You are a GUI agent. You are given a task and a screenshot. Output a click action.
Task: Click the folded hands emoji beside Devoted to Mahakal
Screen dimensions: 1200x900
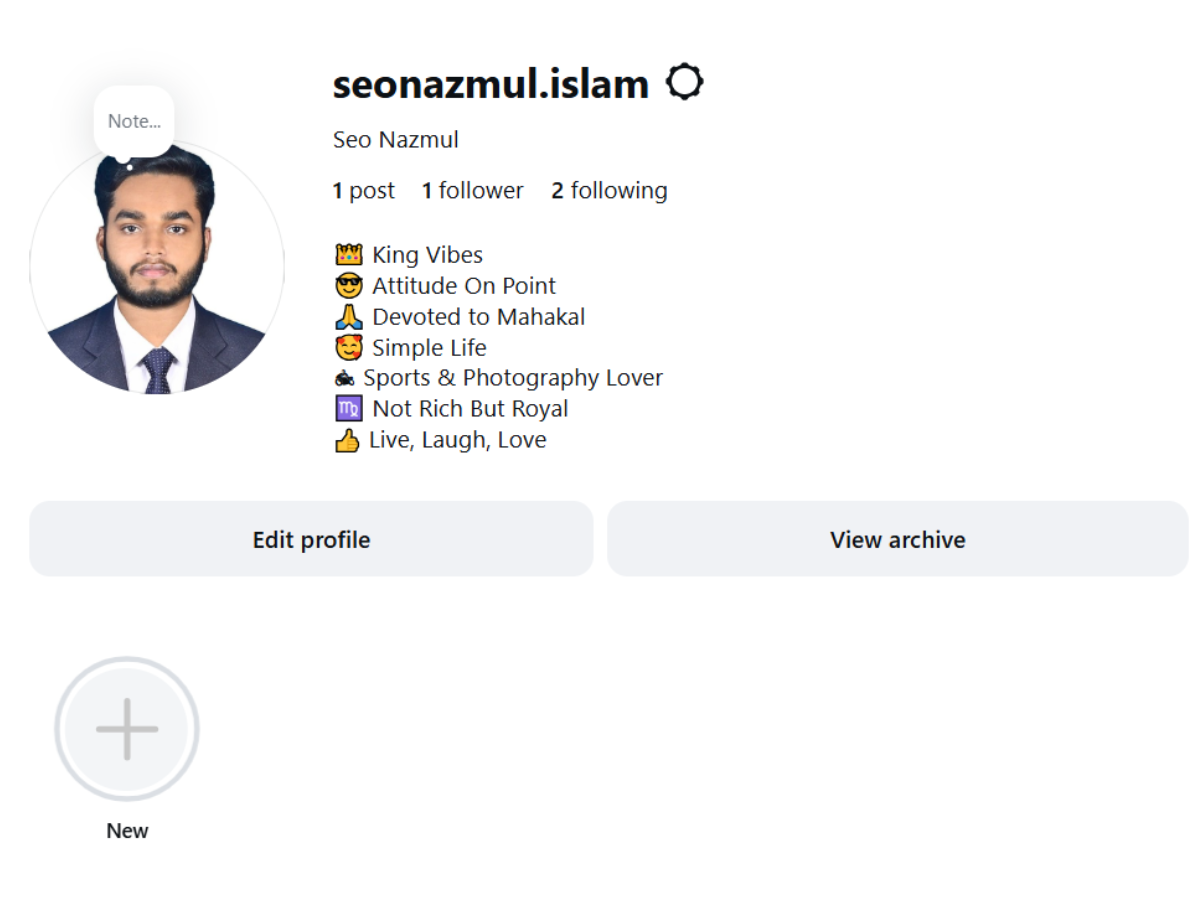coord(348,316)
